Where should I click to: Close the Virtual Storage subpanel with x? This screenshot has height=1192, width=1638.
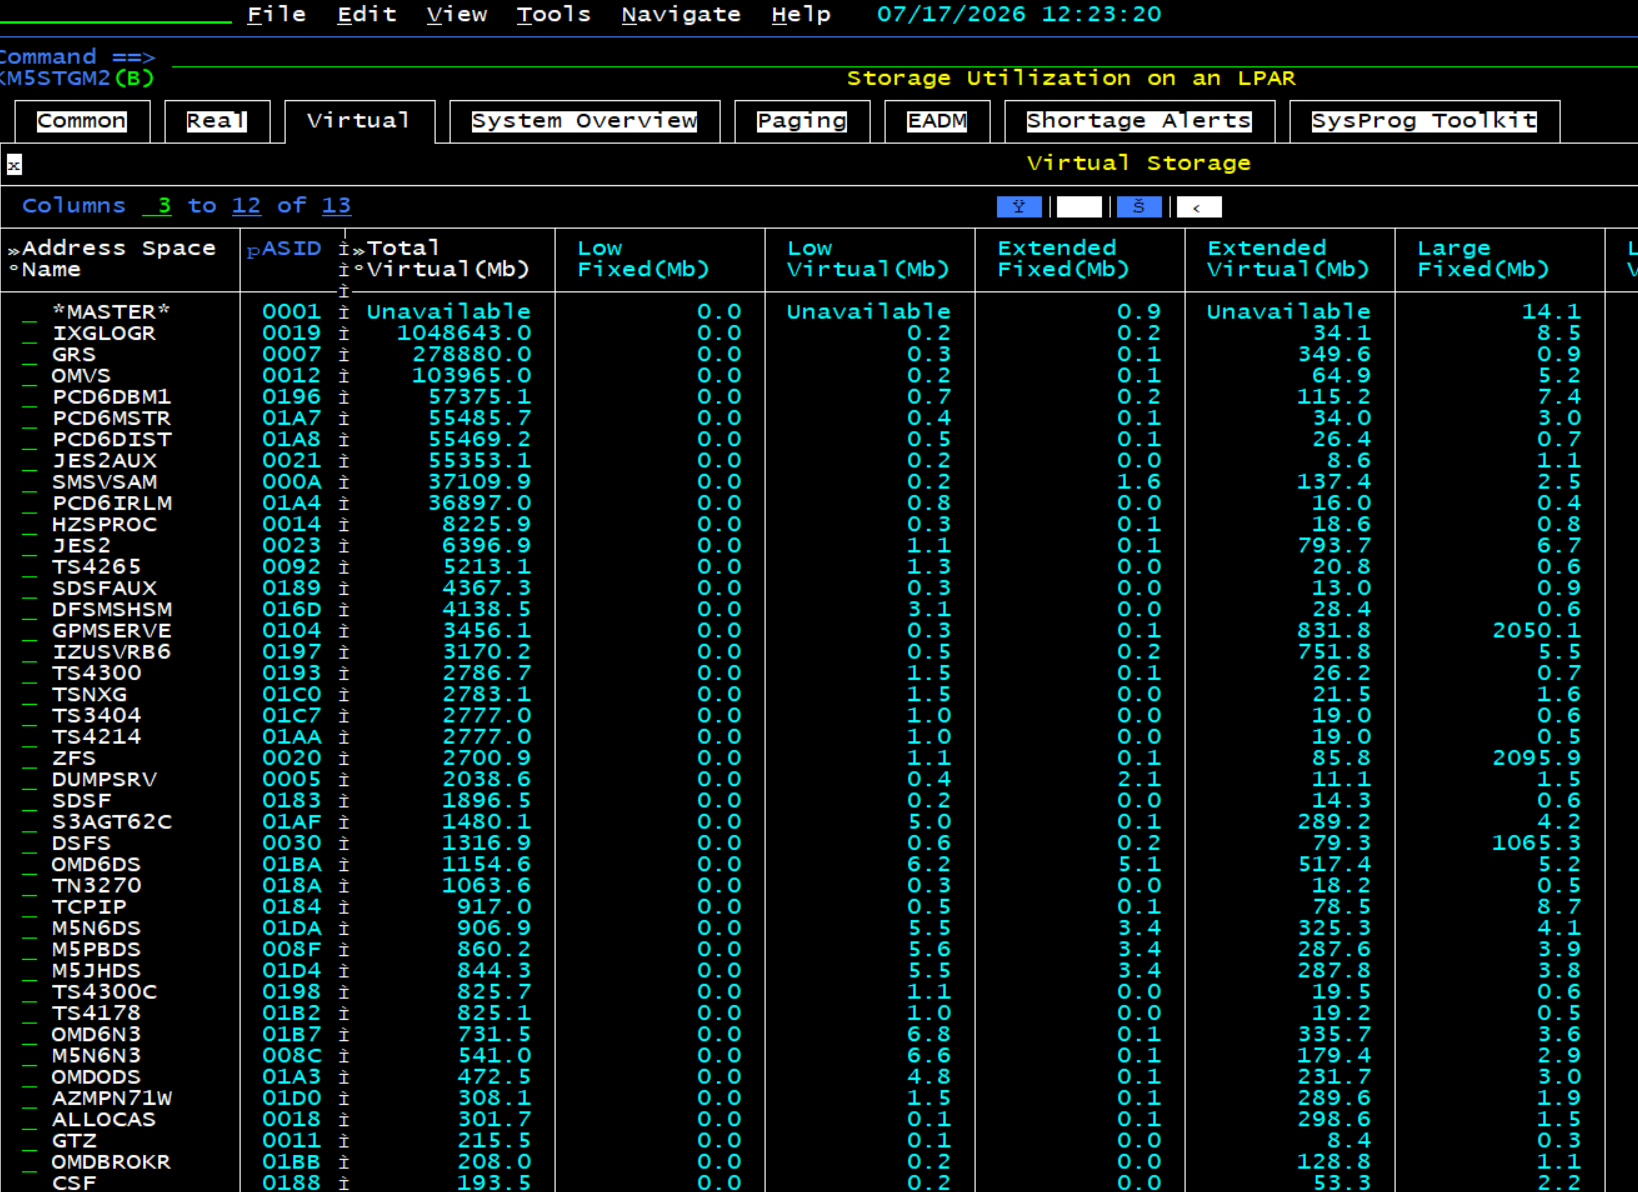(x=14, y=165)
